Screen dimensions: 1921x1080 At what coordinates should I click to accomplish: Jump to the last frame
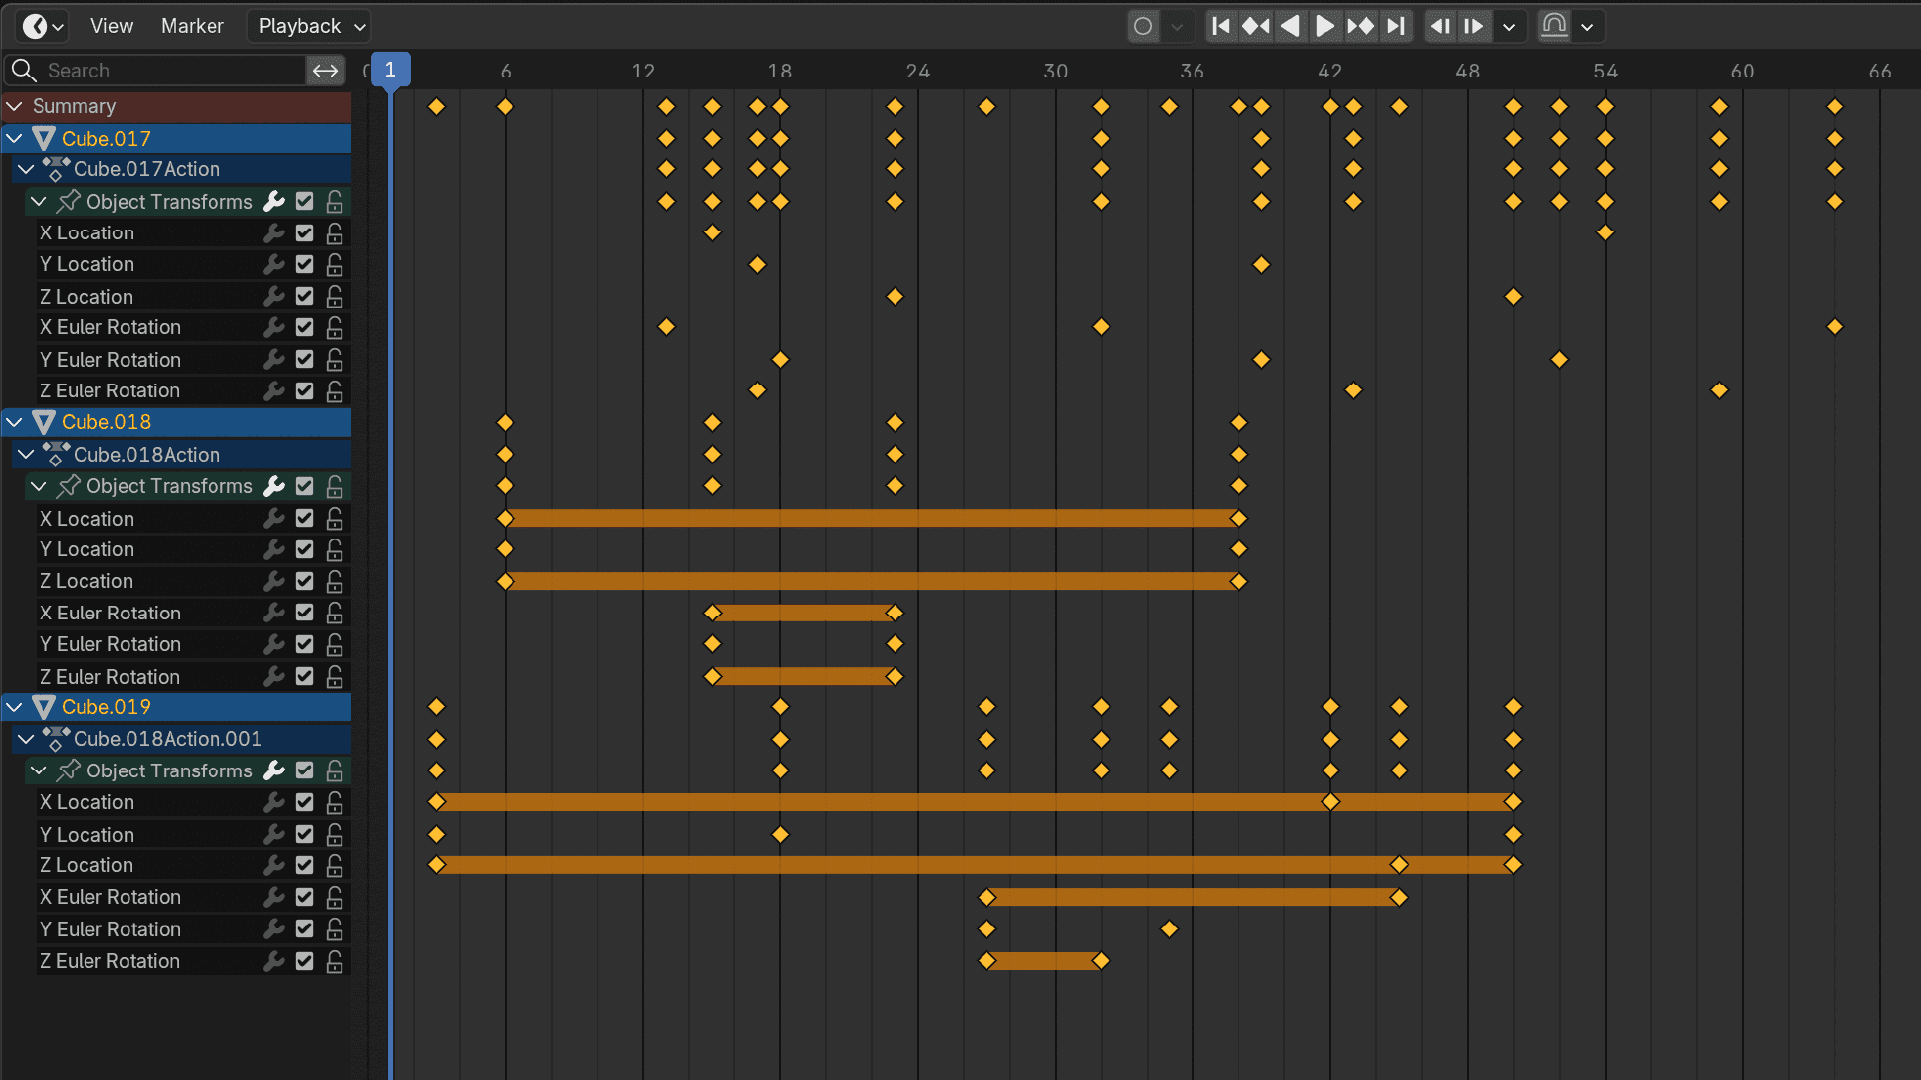pyautogui.click(x=1397, y=26)
